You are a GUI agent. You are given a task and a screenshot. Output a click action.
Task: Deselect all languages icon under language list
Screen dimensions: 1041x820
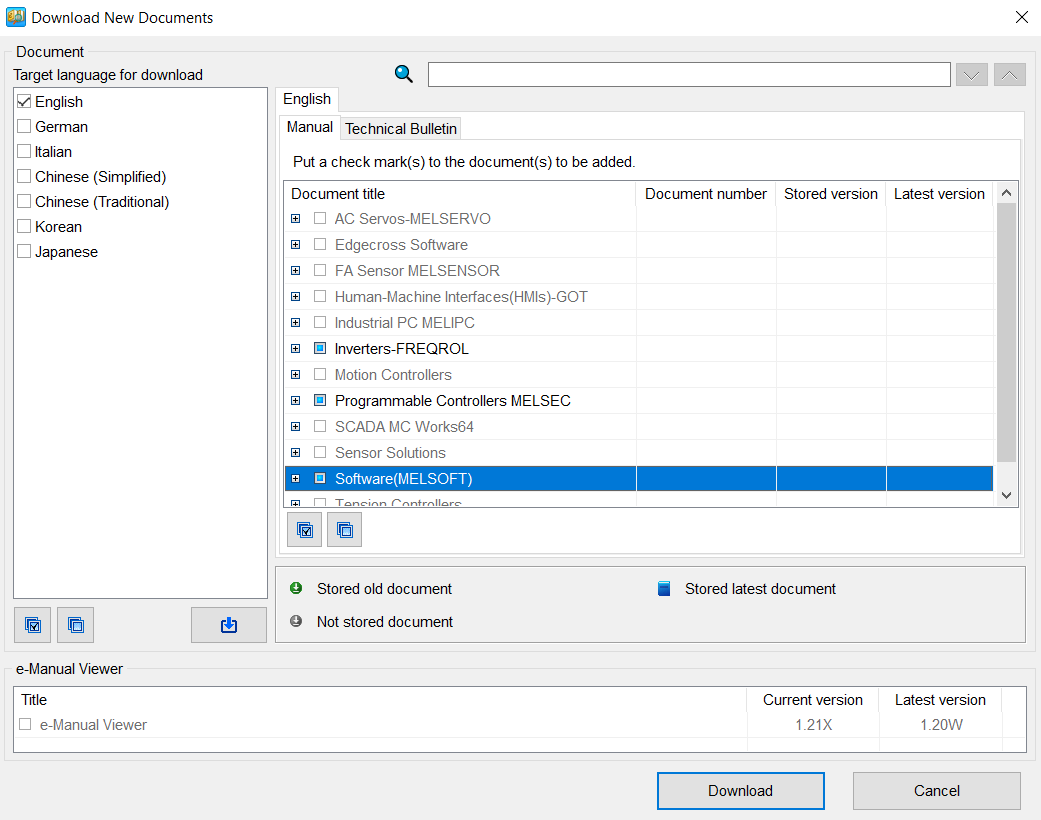tap(76, 625)
